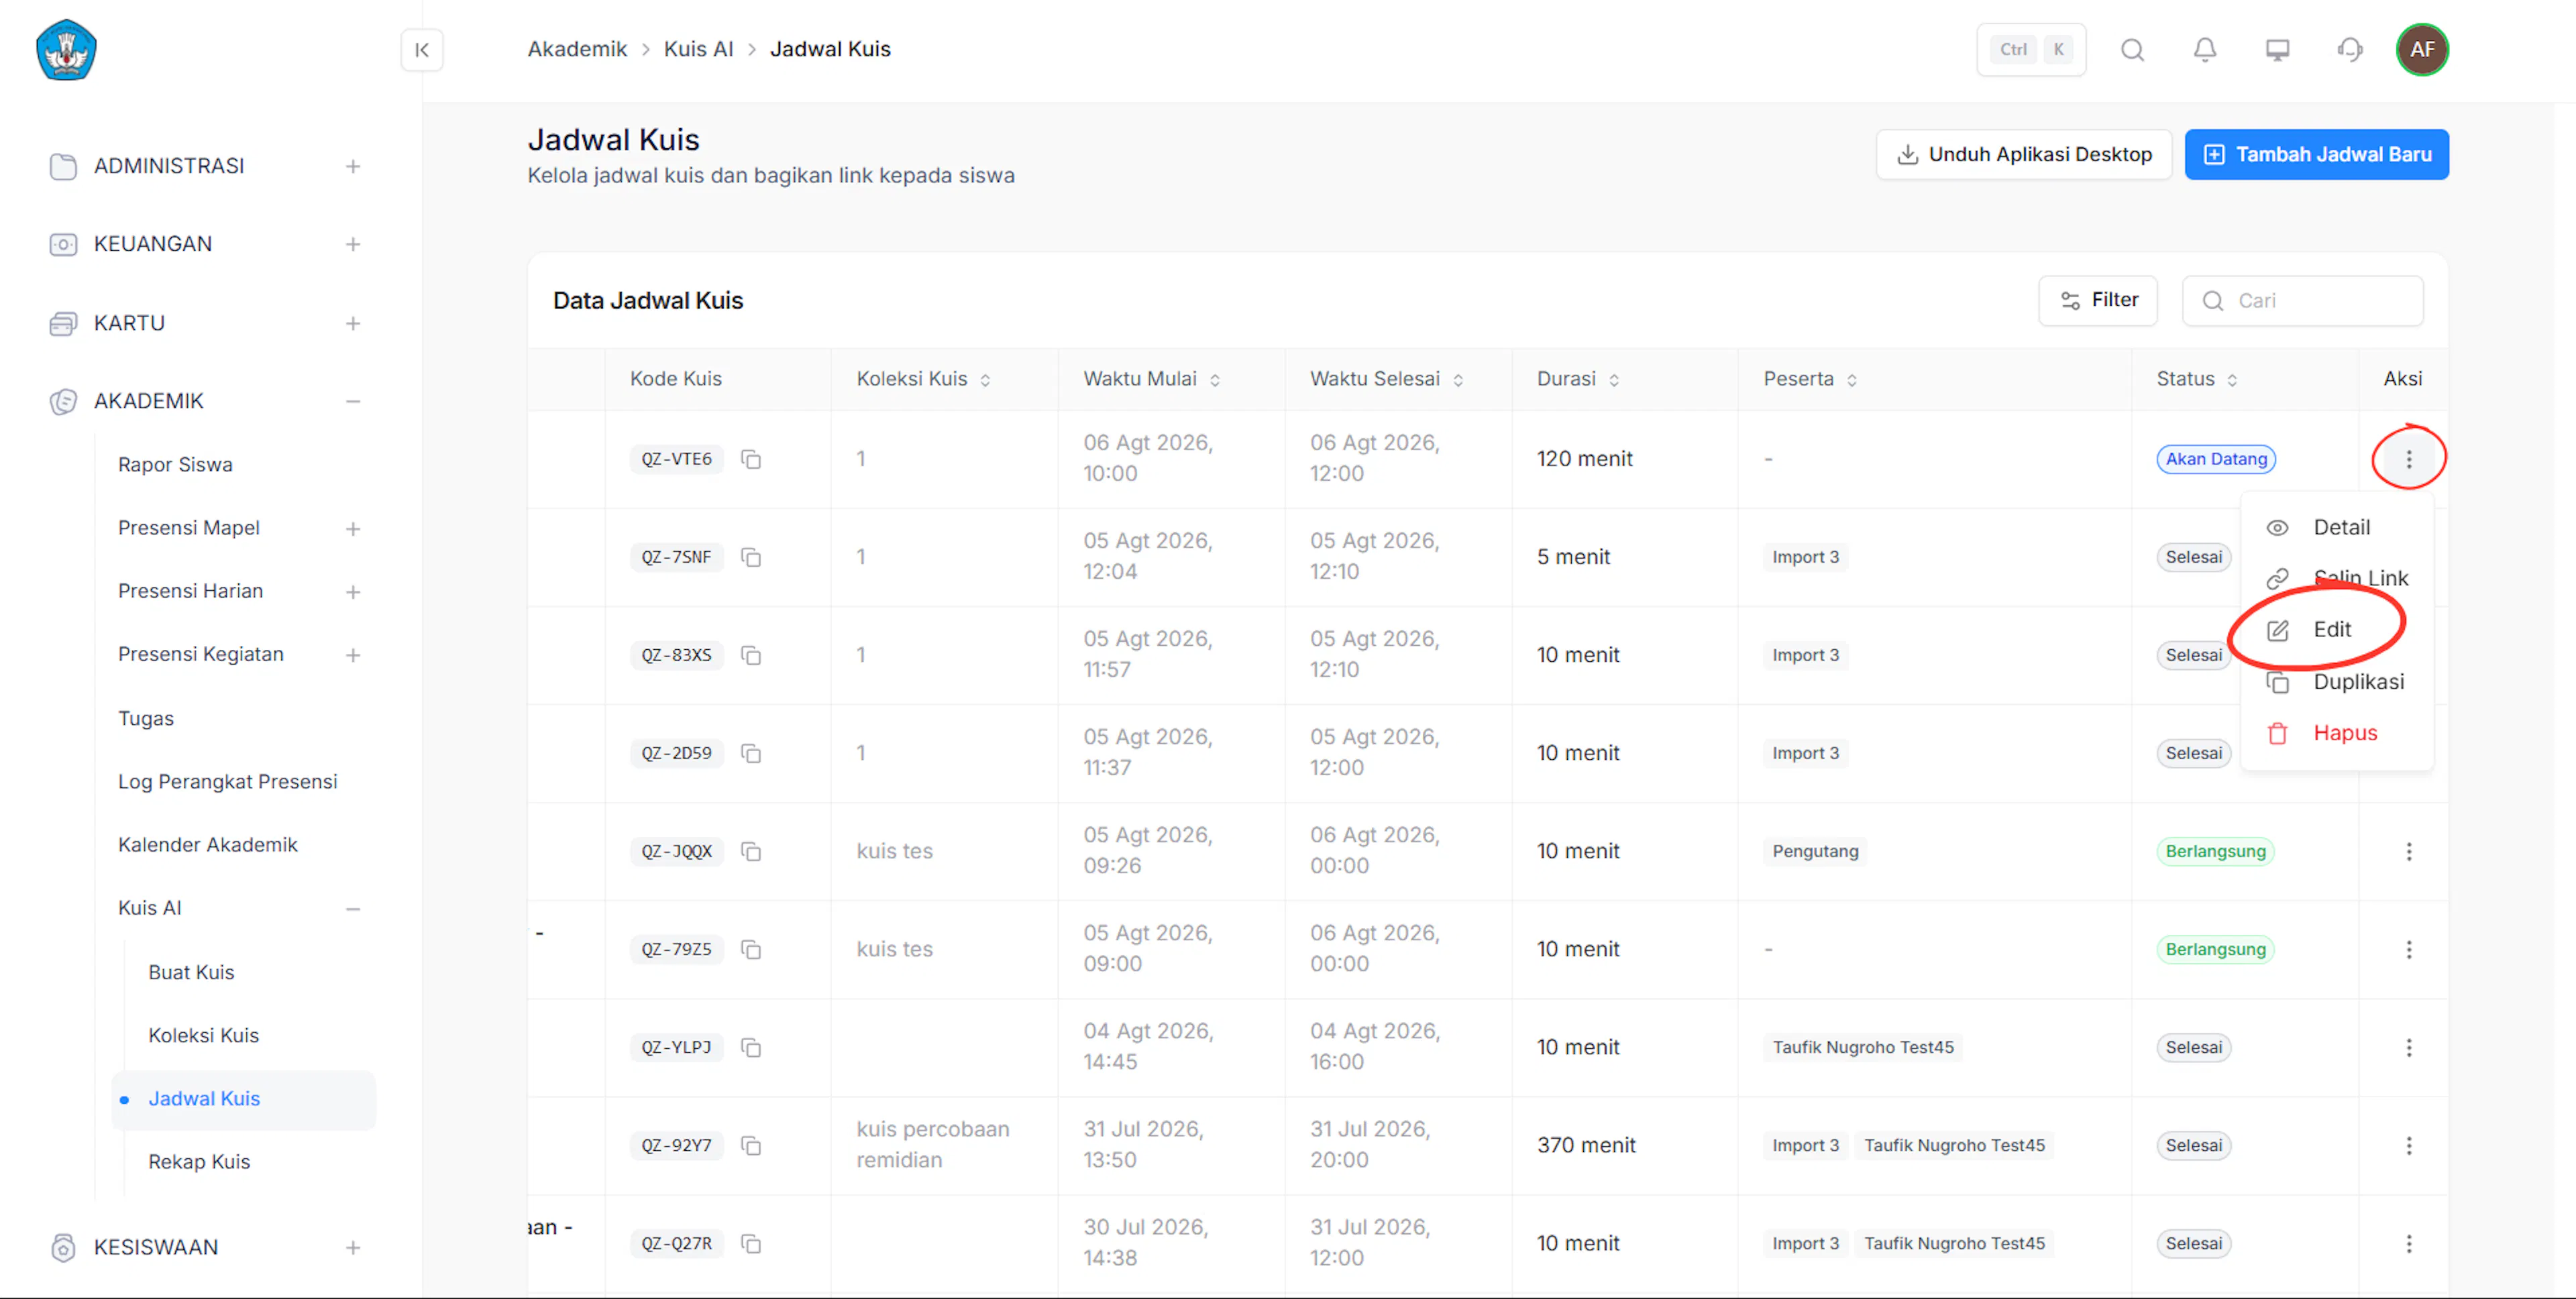The image size is (2576, 1299).
Task: Click the monitor display icon in header
Action: click(2277, 50)
